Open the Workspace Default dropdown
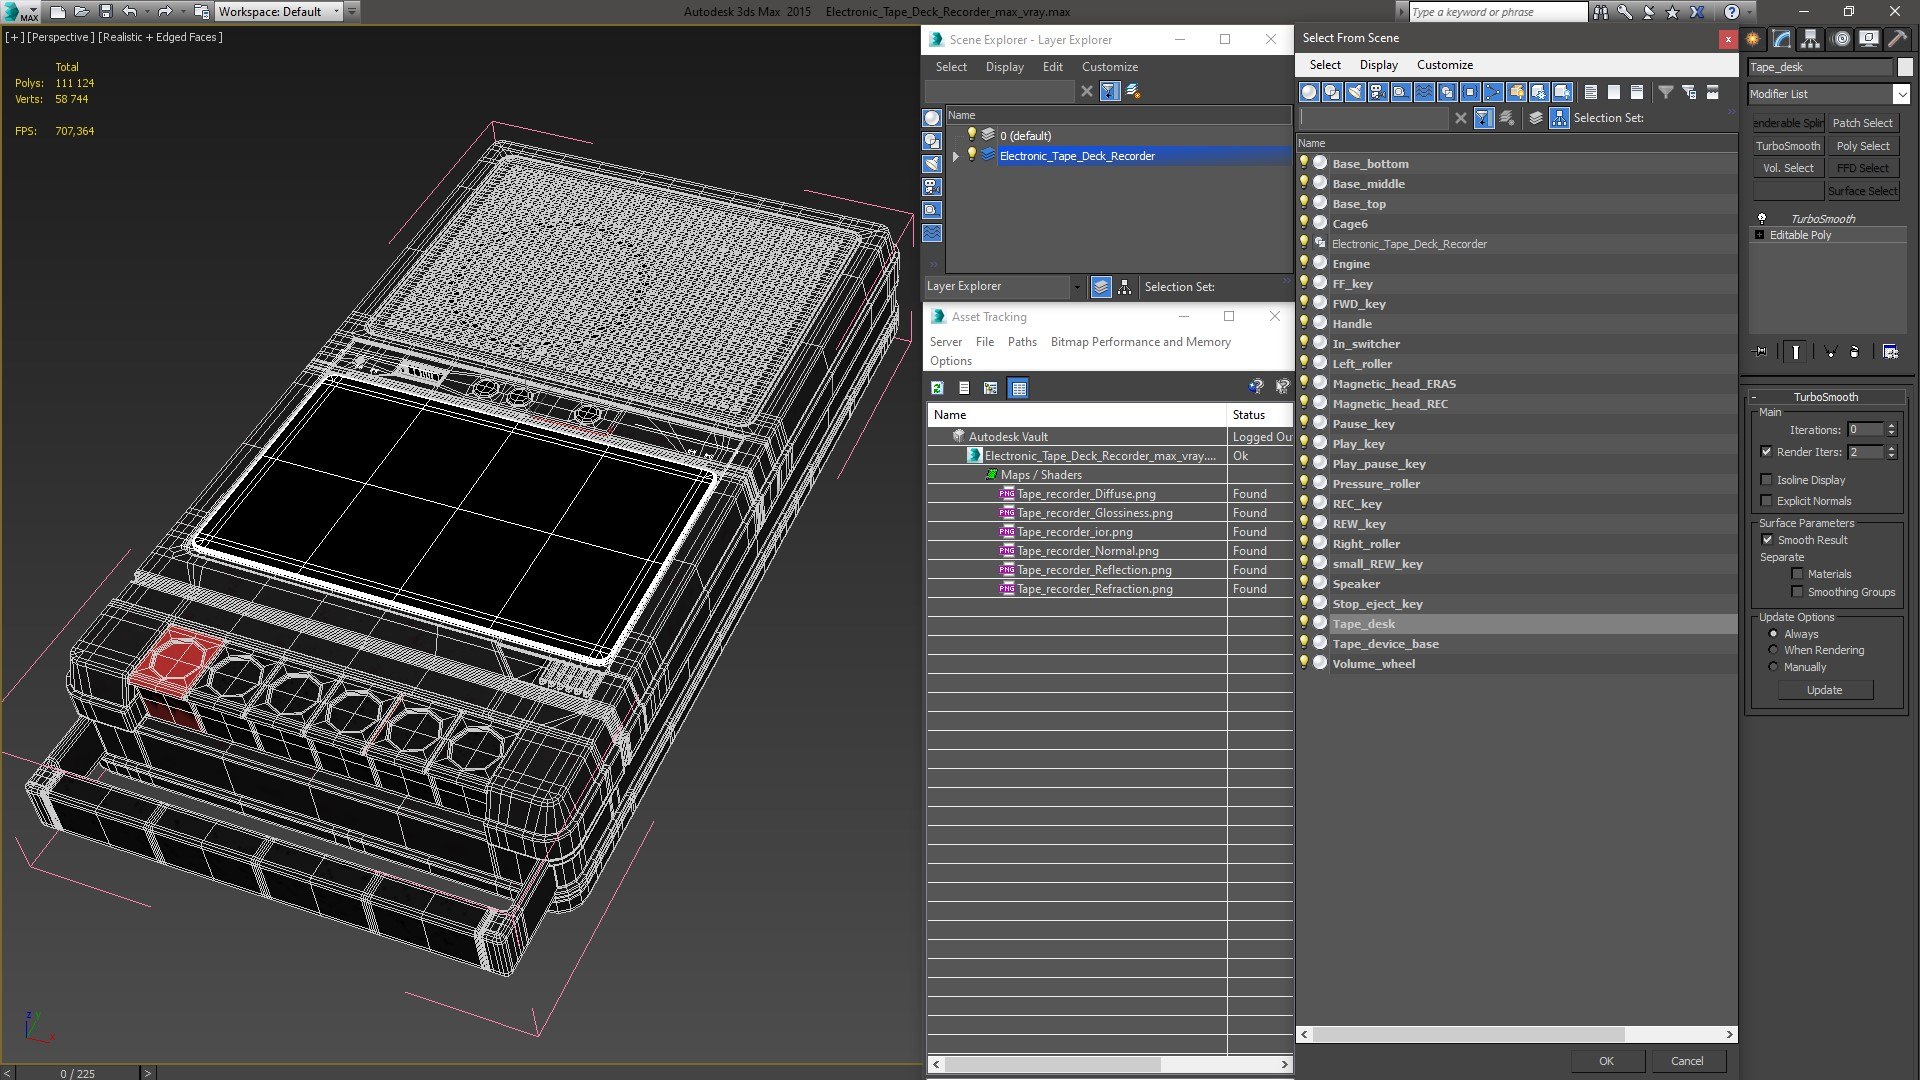 (x=336, y=12)
